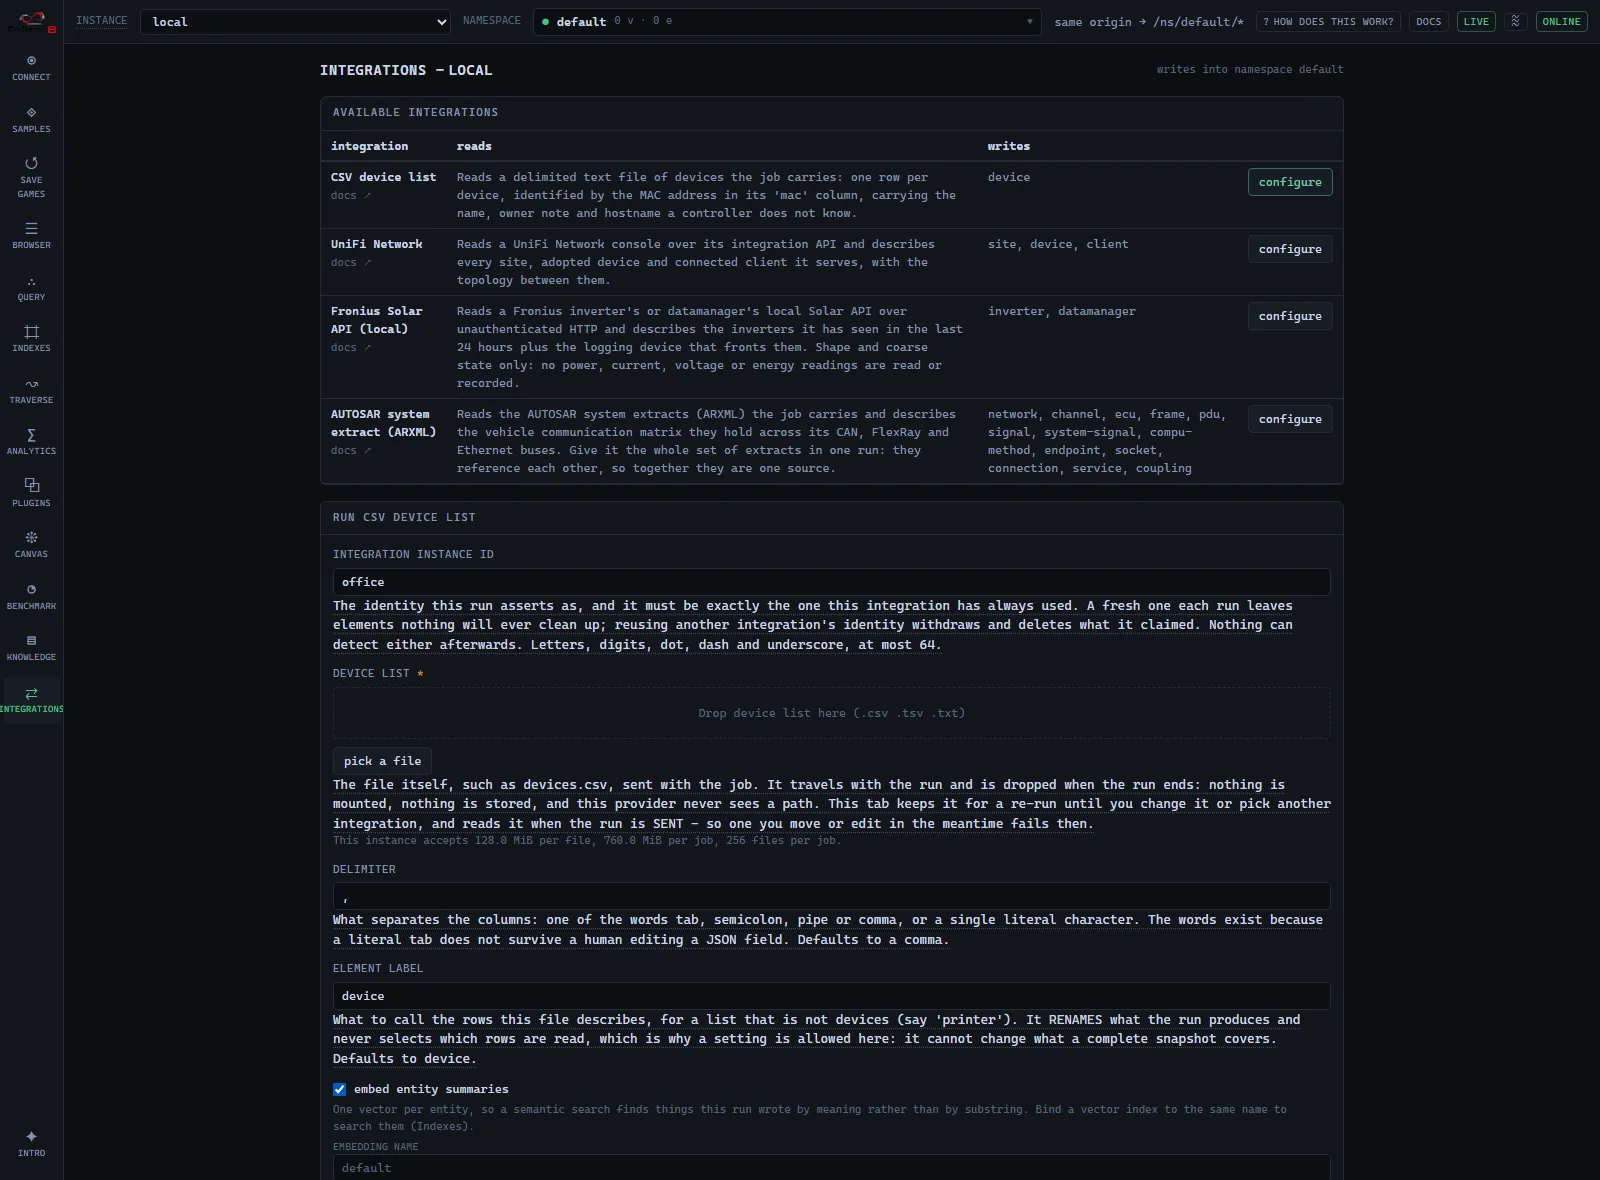Open docs link under Fronius Solar API
The height and width of the screenshot is (1180, 1600).
pos(351,348)
